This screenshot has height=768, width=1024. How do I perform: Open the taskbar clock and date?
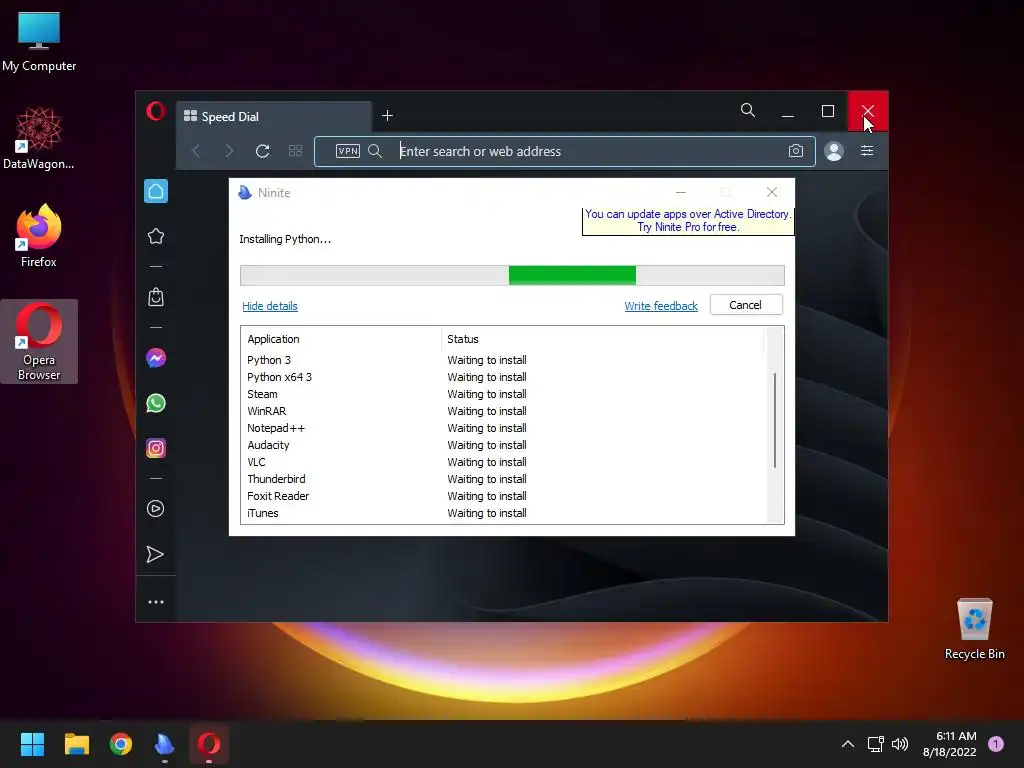pos(950,744)
